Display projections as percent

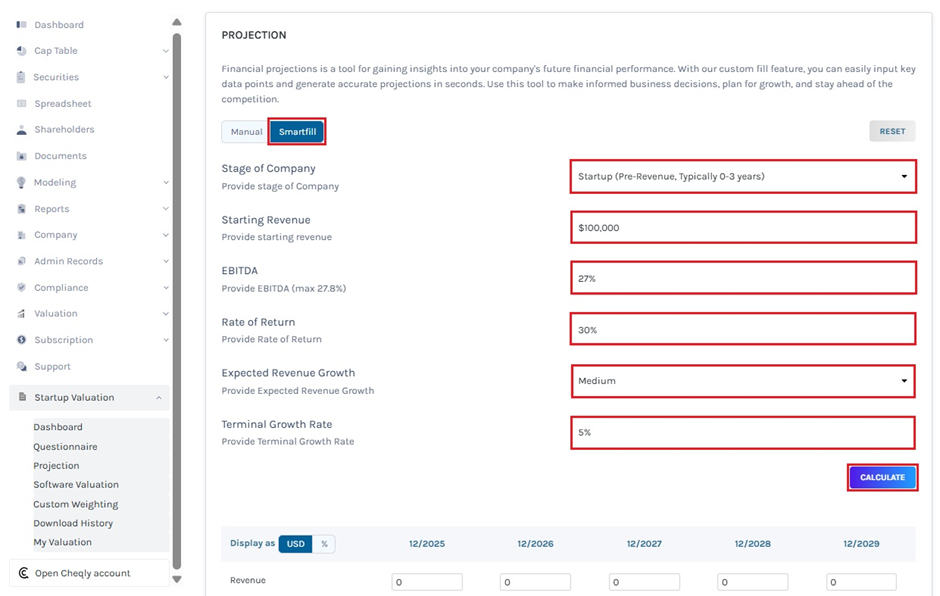click(324, 544)
